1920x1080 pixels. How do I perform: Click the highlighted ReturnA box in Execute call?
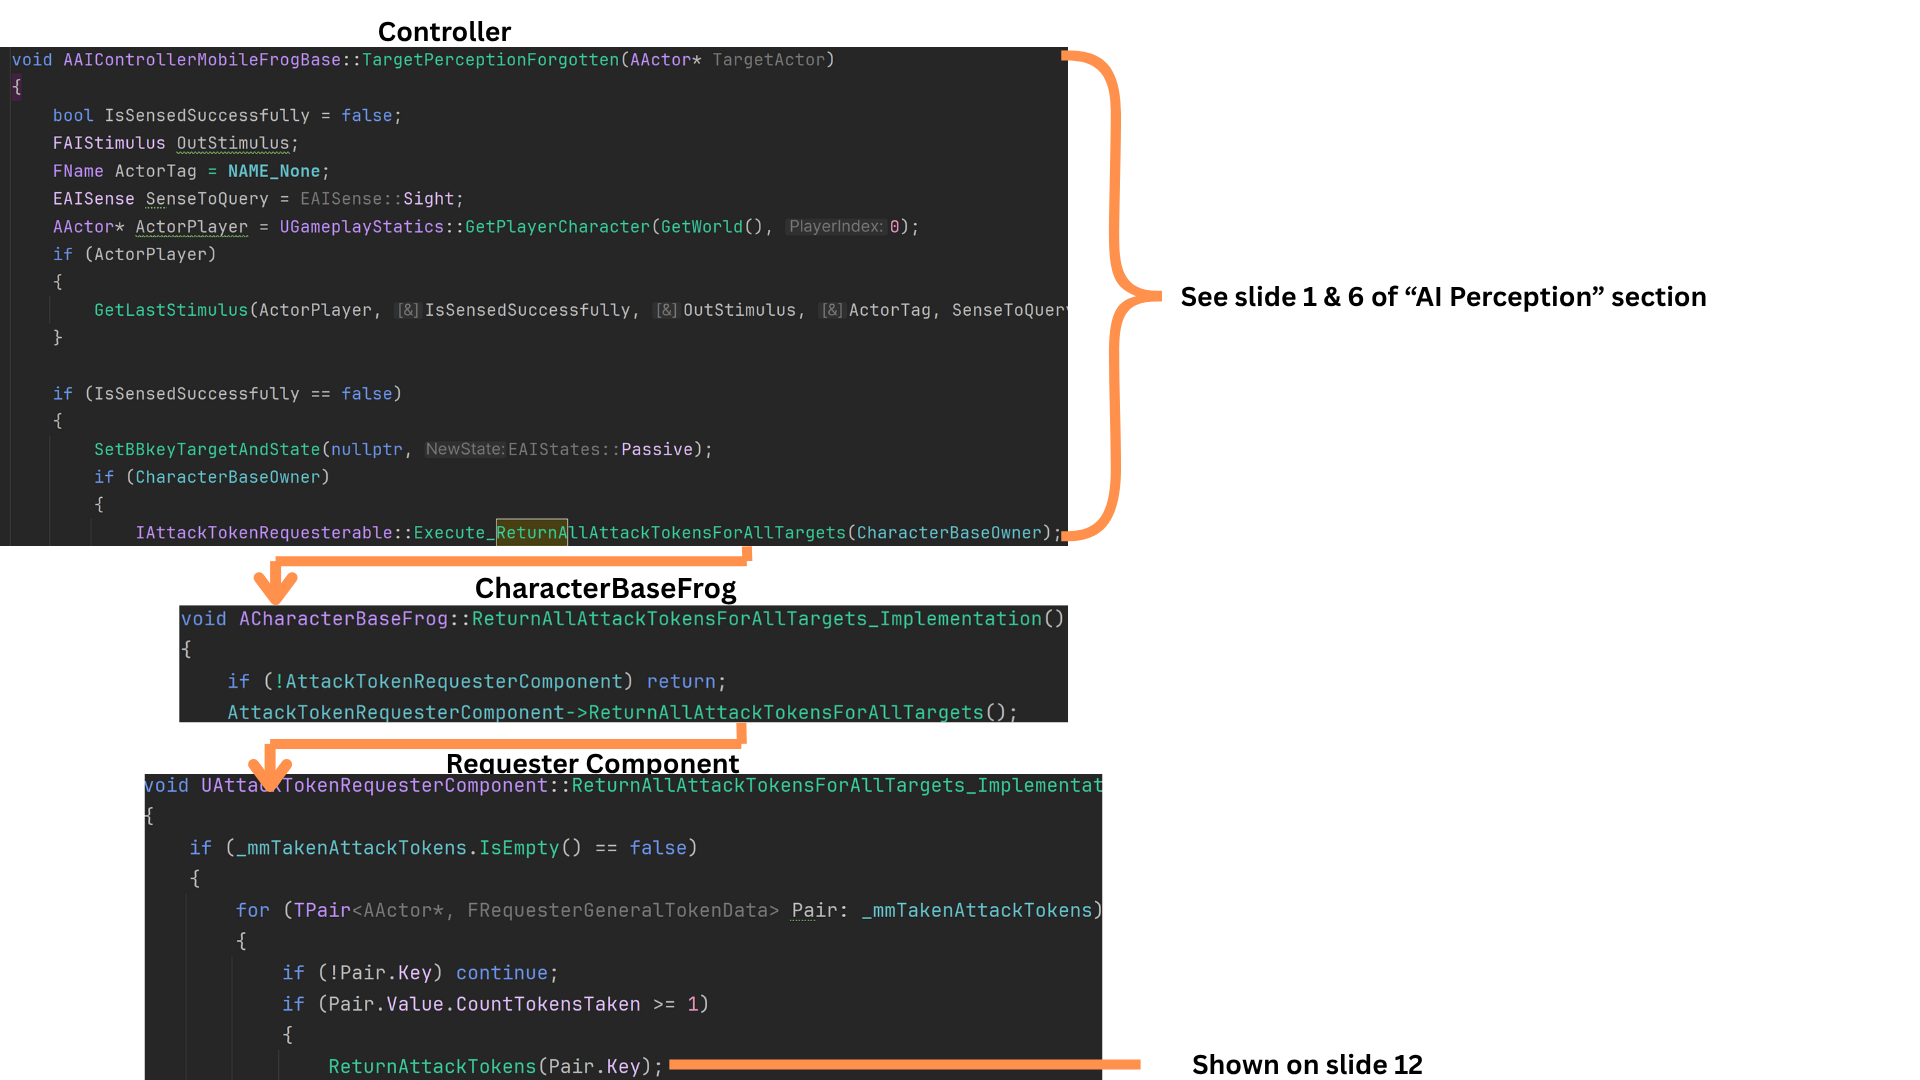click(531, 532)
